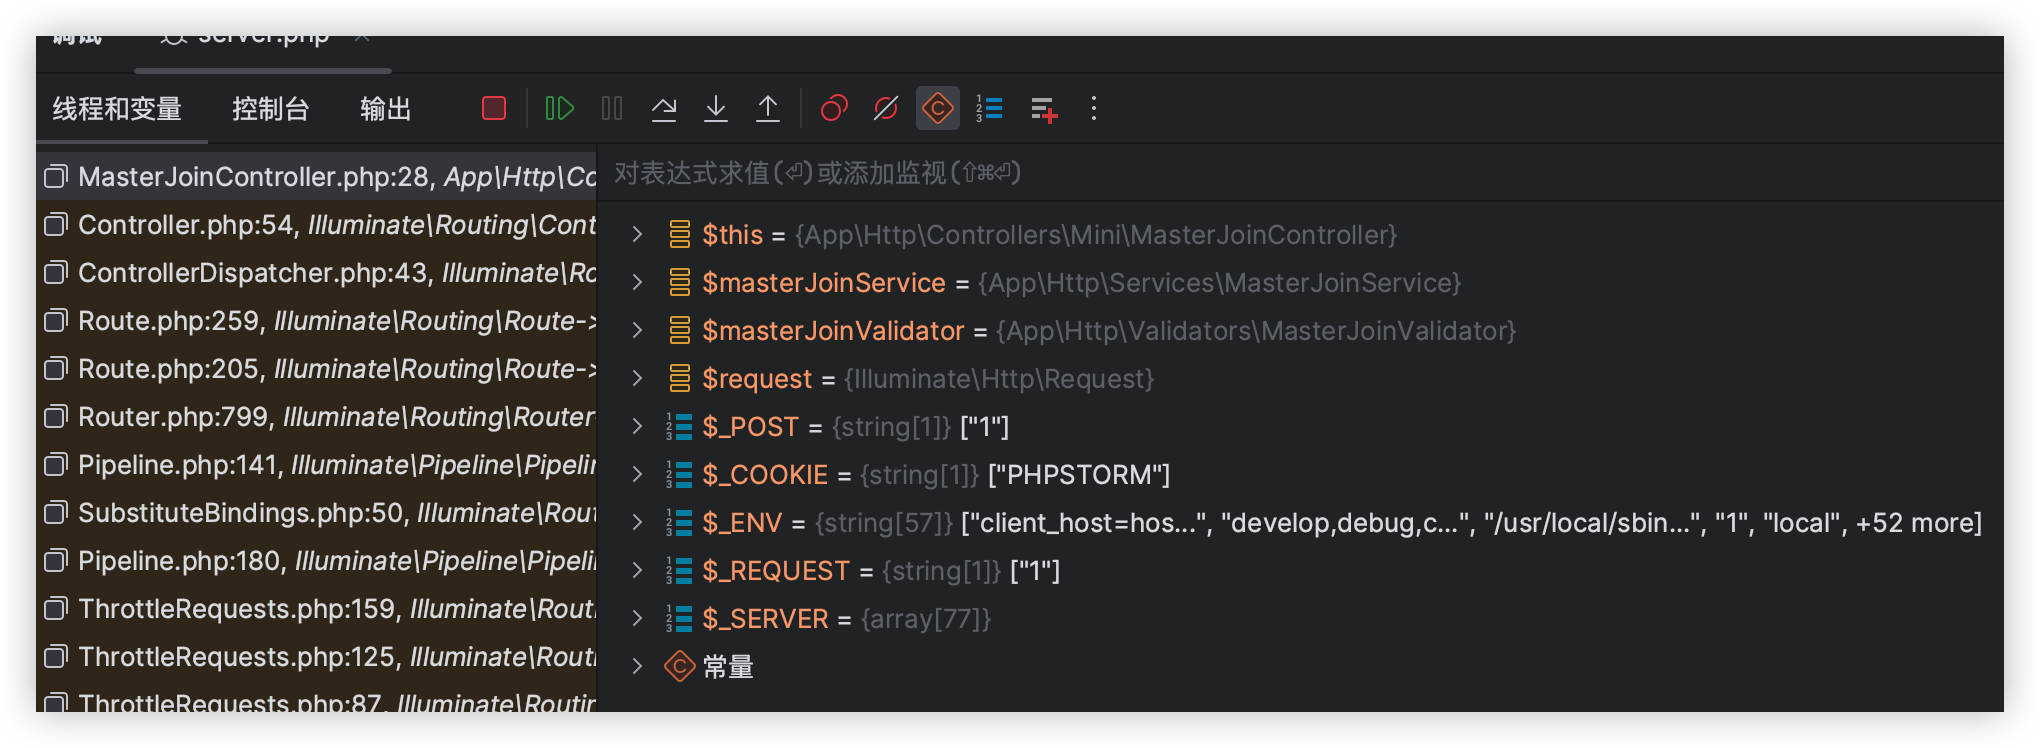Open the 输出 tab
2040x748 pixels.
[386, 108]
